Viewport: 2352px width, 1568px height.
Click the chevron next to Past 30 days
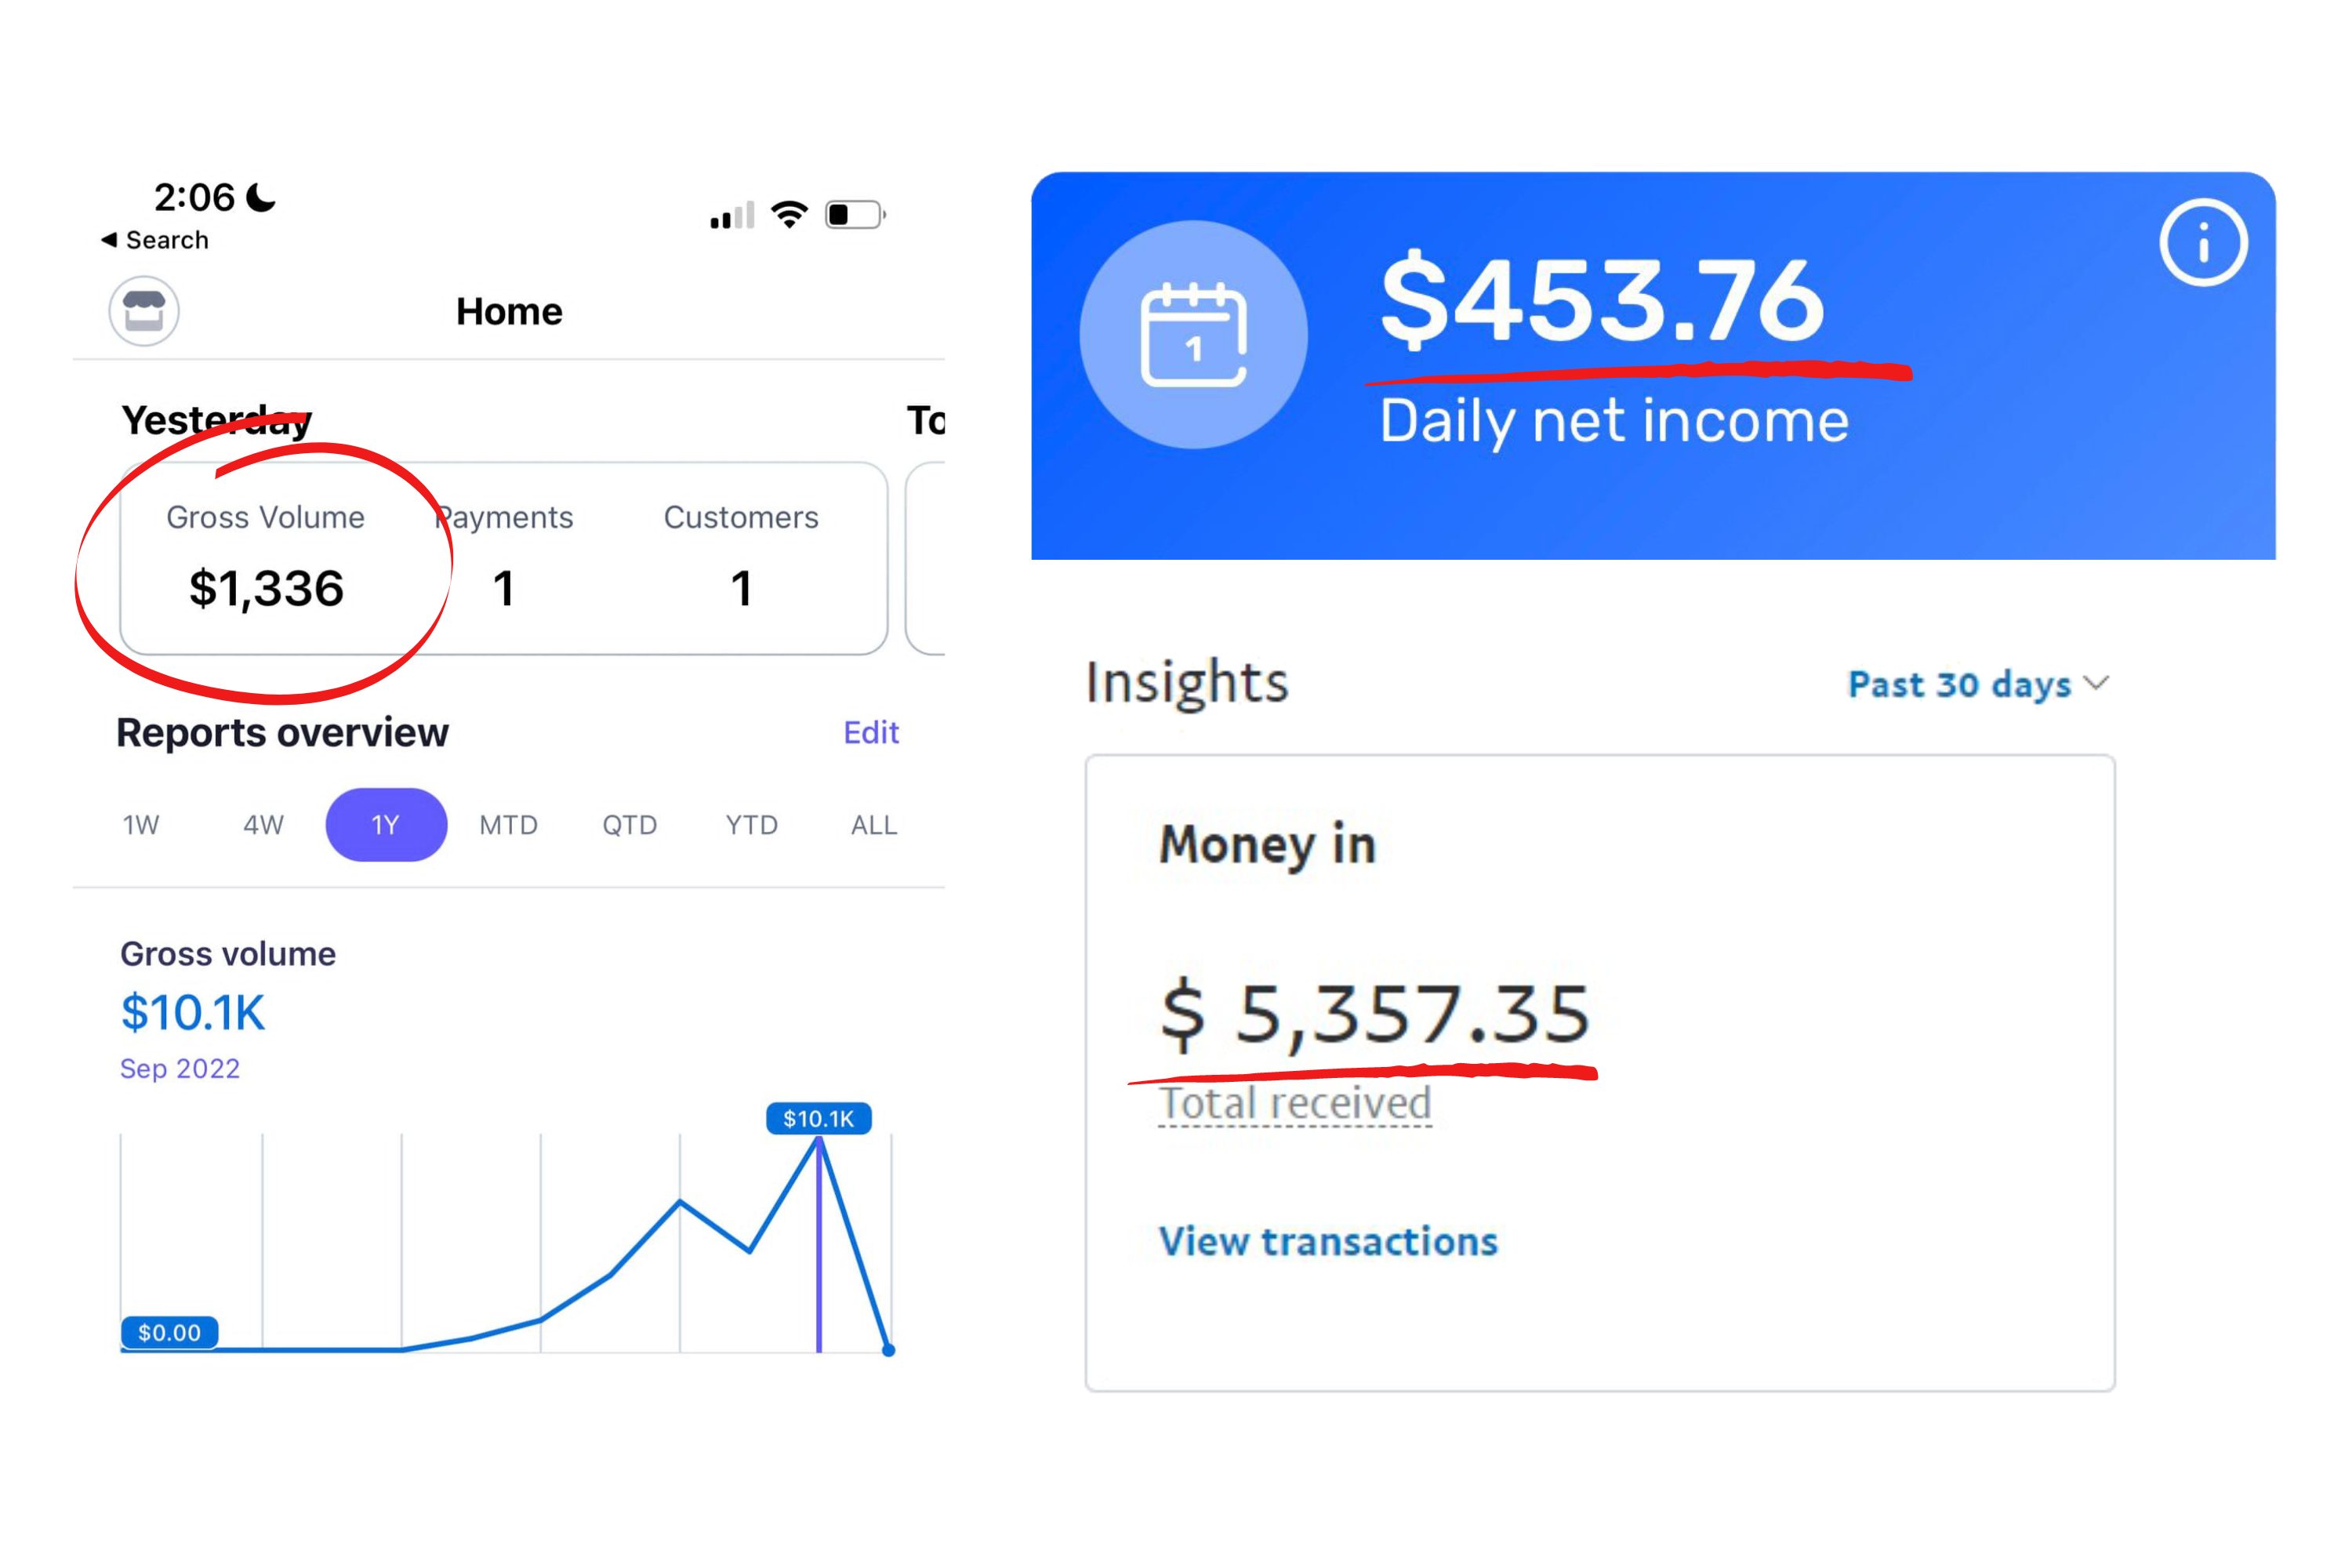coord(2096,684)
